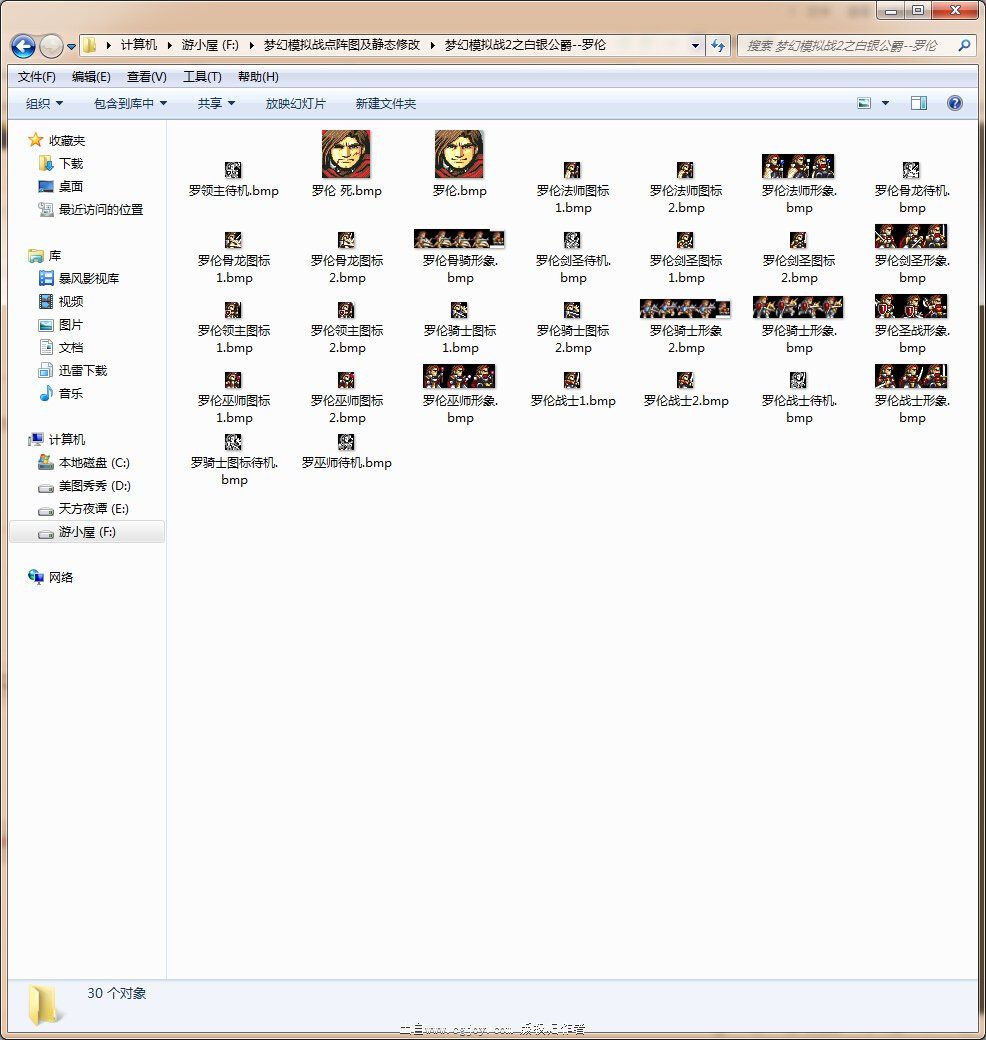Screen dimensions: 986x1040
Task: Click the 新建文件夹 button
Action: (385, 103)
